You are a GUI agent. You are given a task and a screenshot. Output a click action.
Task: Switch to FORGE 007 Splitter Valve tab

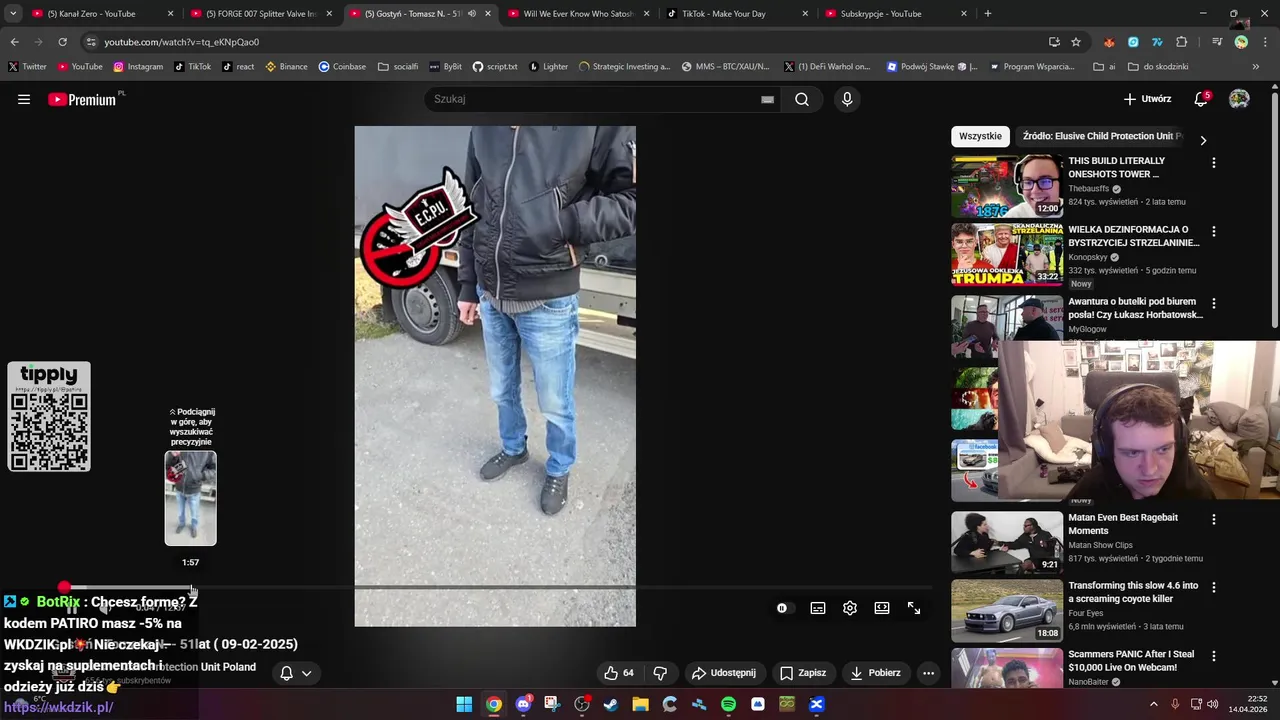coord(260,14)
